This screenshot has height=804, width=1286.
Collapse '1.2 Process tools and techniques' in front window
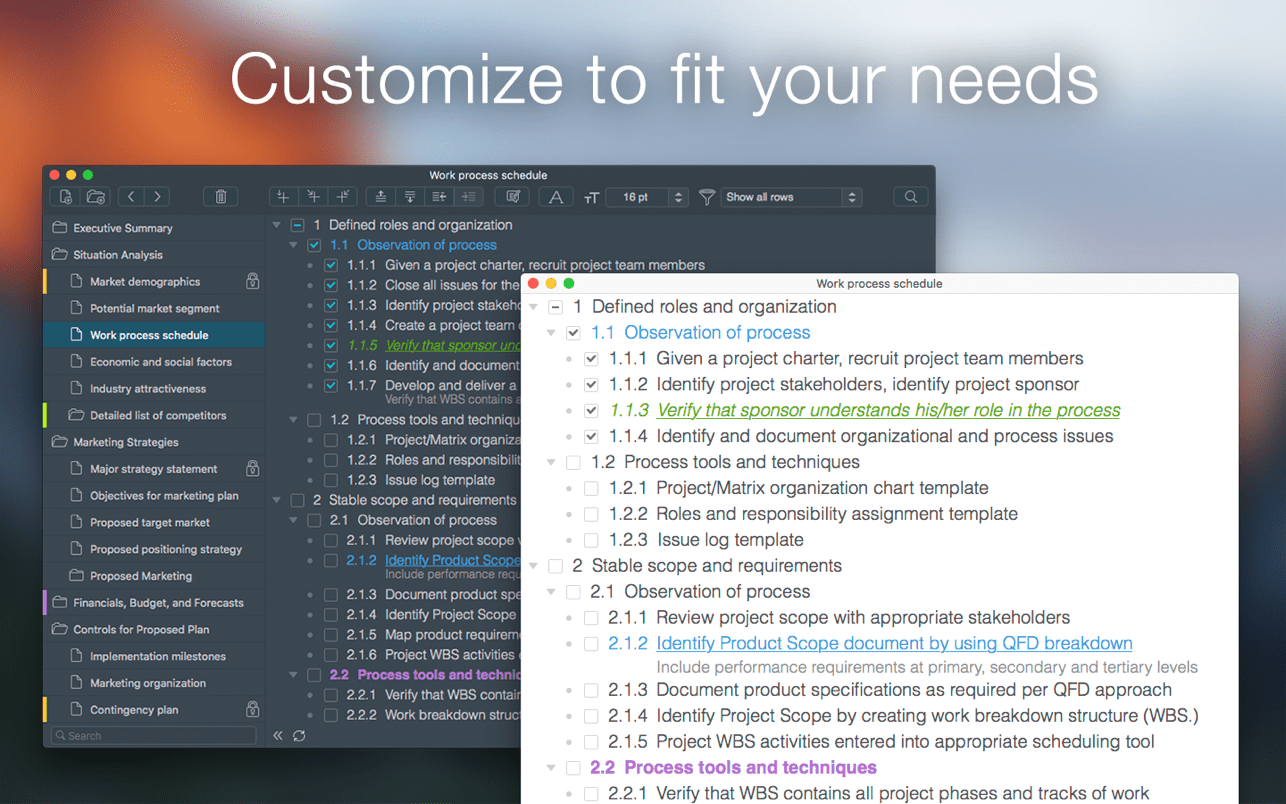tap(551, 463)
